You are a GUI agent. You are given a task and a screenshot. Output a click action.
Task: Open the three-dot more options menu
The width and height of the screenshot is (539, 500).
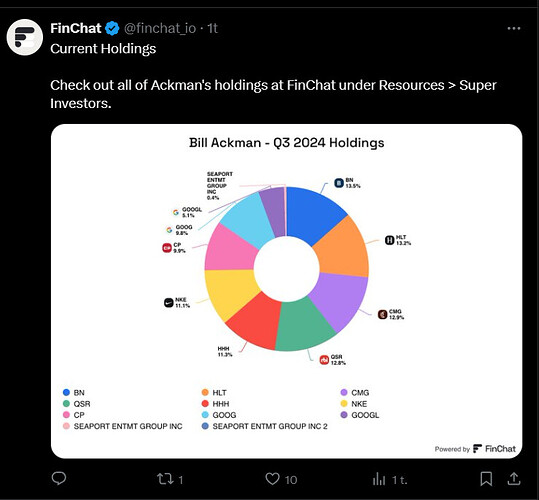(514, 29)
